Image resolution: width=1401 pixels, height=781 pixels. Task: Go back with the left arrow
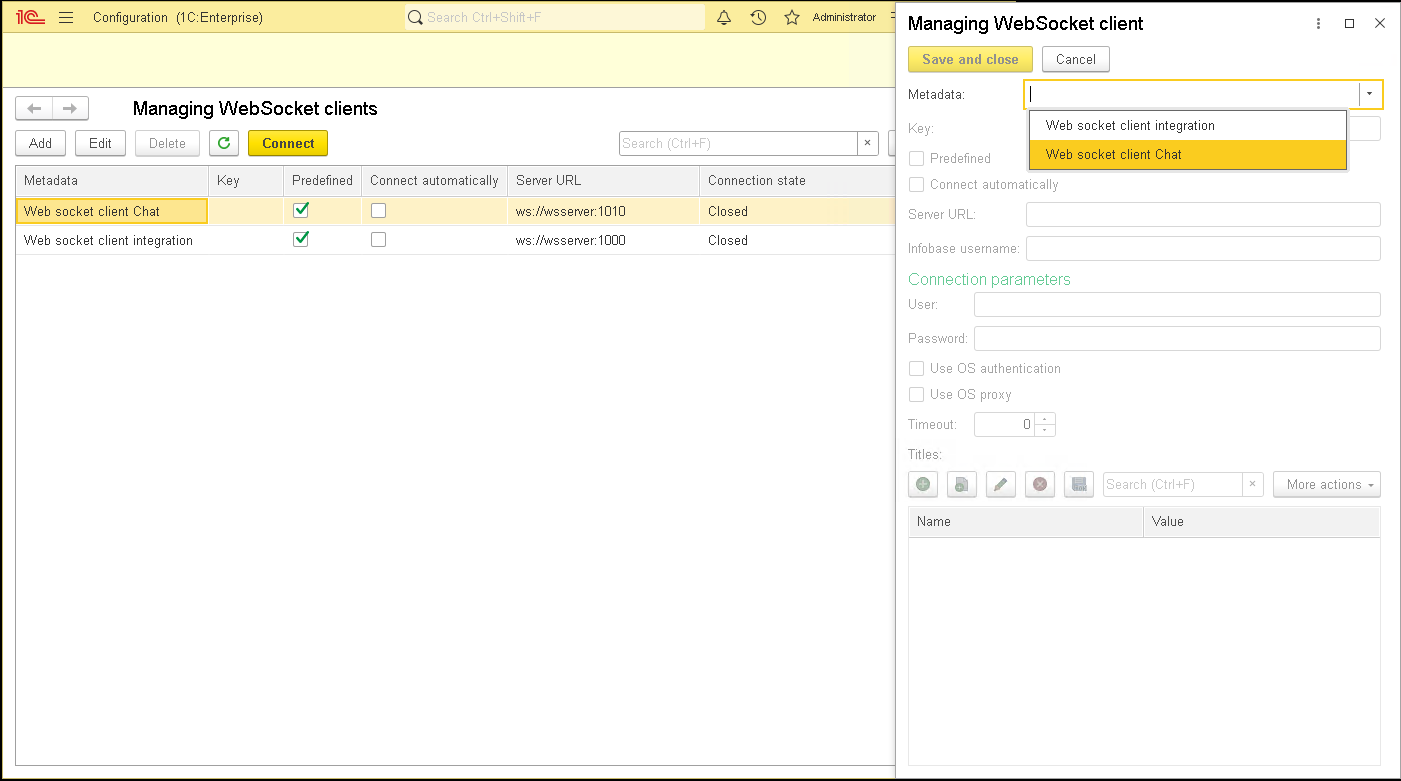(x=34, y=108)
